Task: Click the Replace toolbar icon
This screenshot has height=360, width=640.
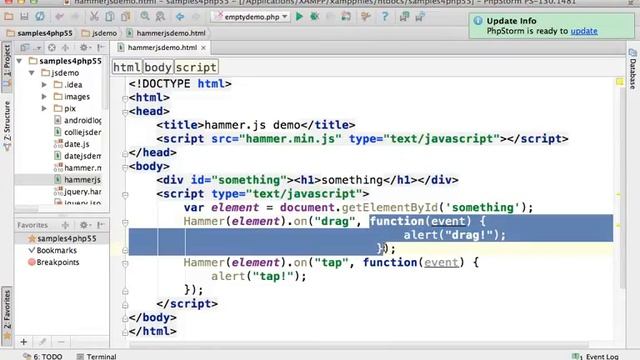Action: (160, 17)
